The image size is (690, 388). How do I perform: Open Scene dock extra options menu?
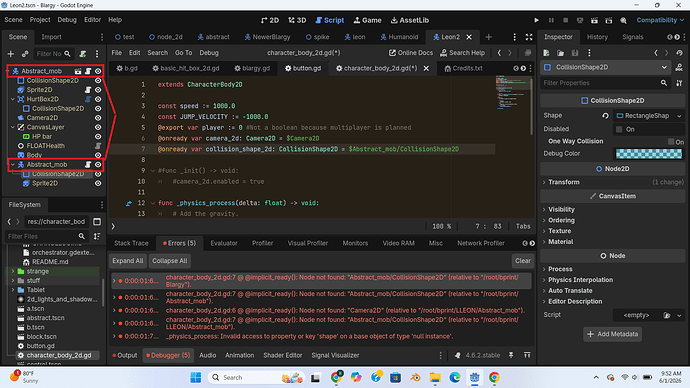97,54
